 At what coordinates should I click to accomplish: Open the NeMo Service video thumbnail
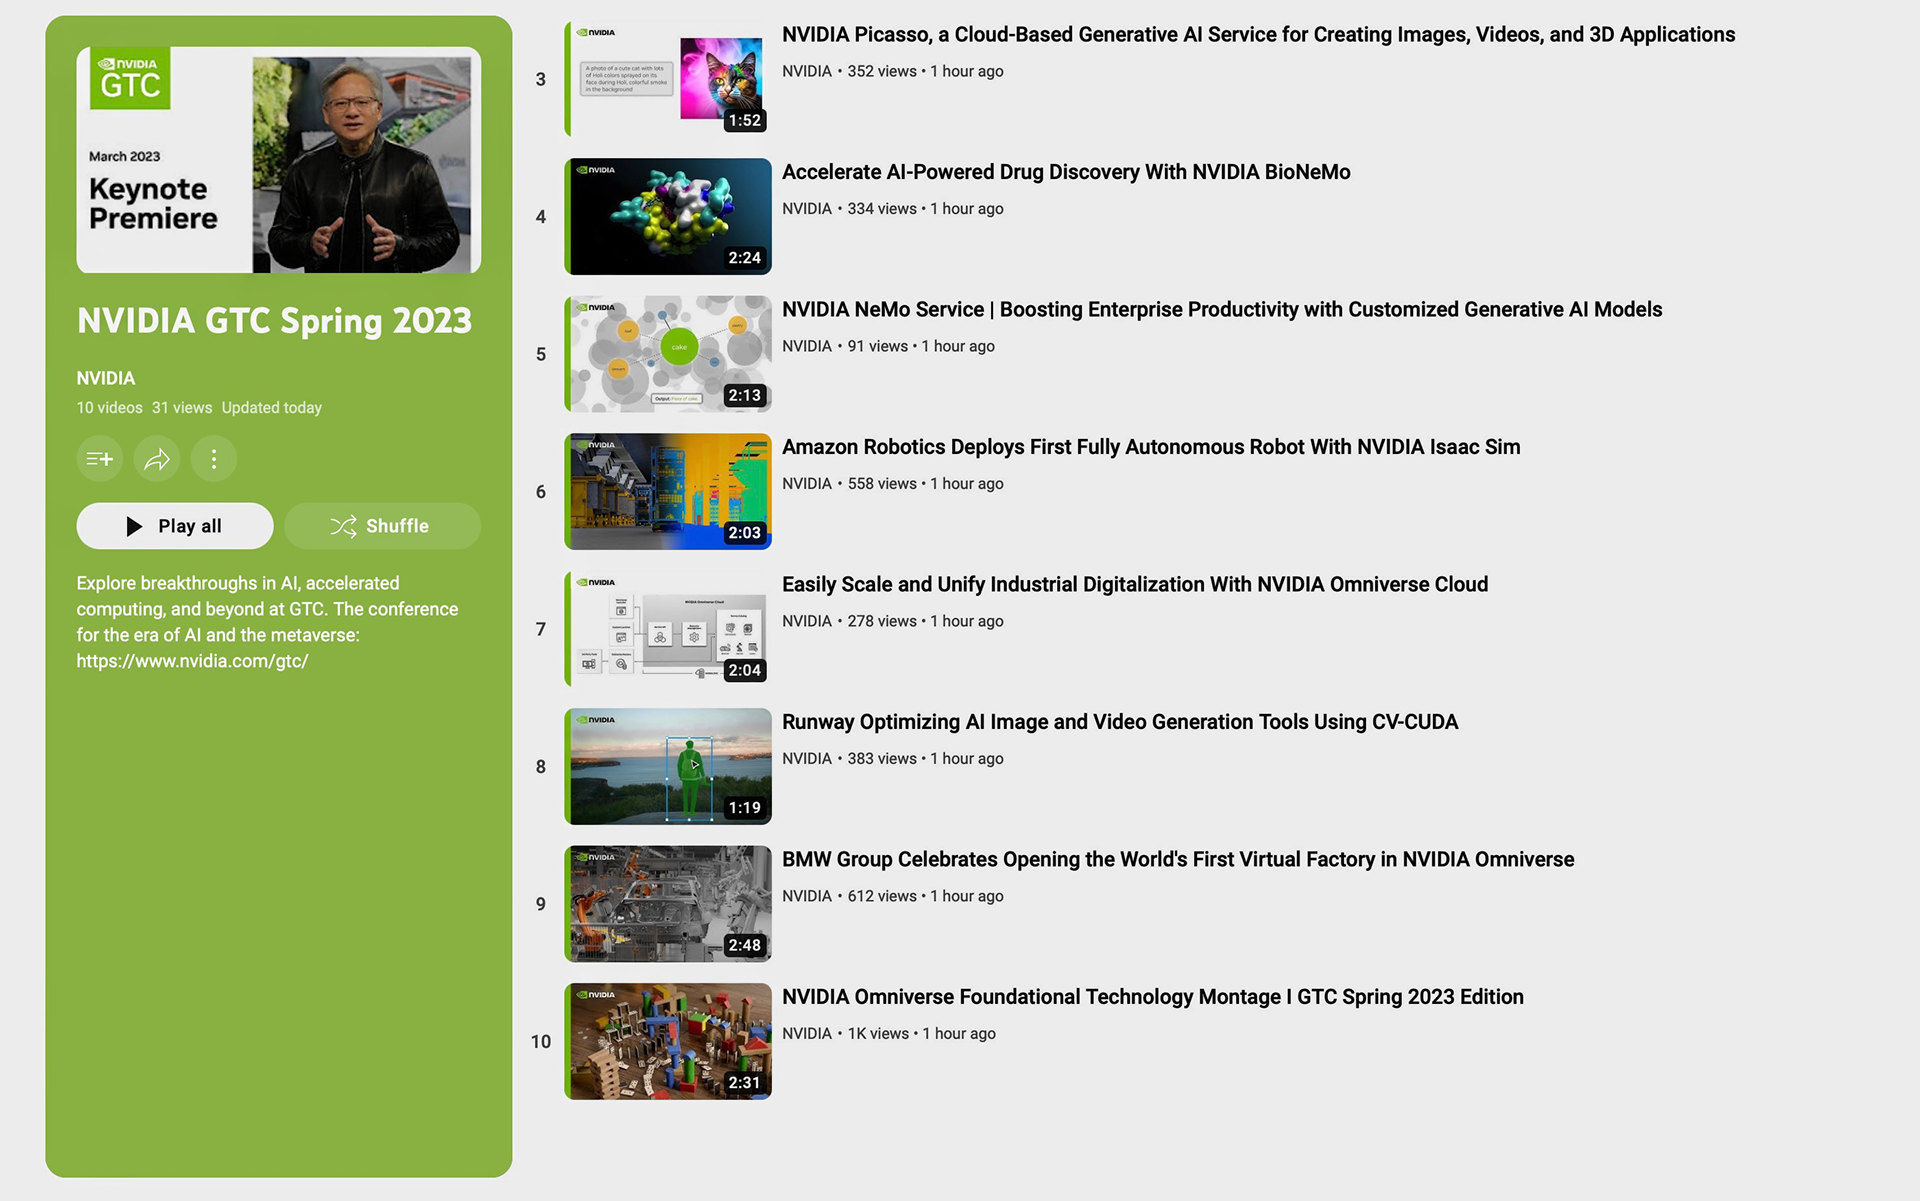tap(668, 354)
